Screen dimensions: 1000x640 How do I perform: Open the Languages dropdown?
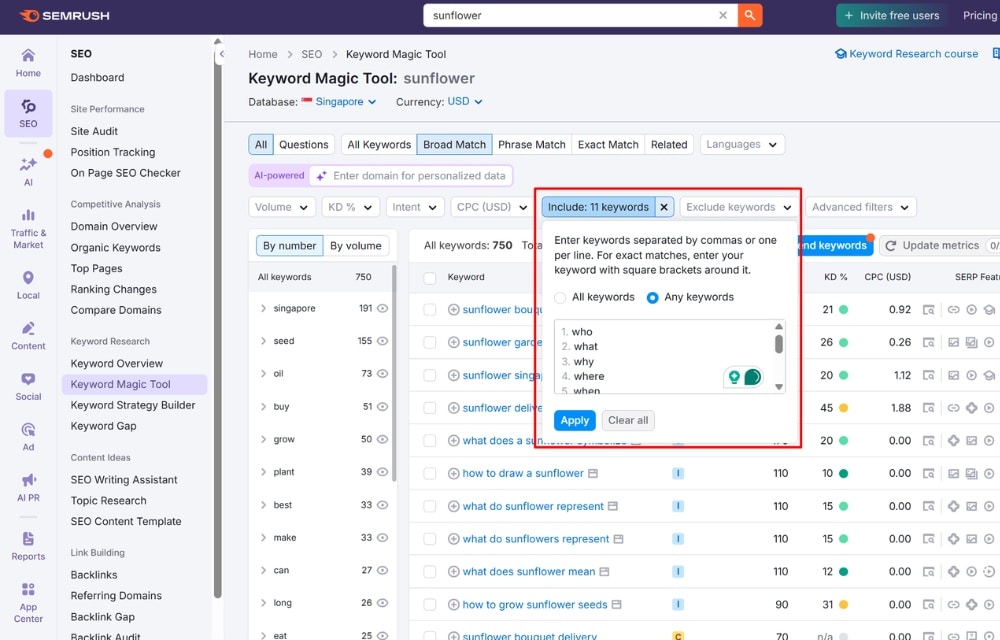click(742, 145)
